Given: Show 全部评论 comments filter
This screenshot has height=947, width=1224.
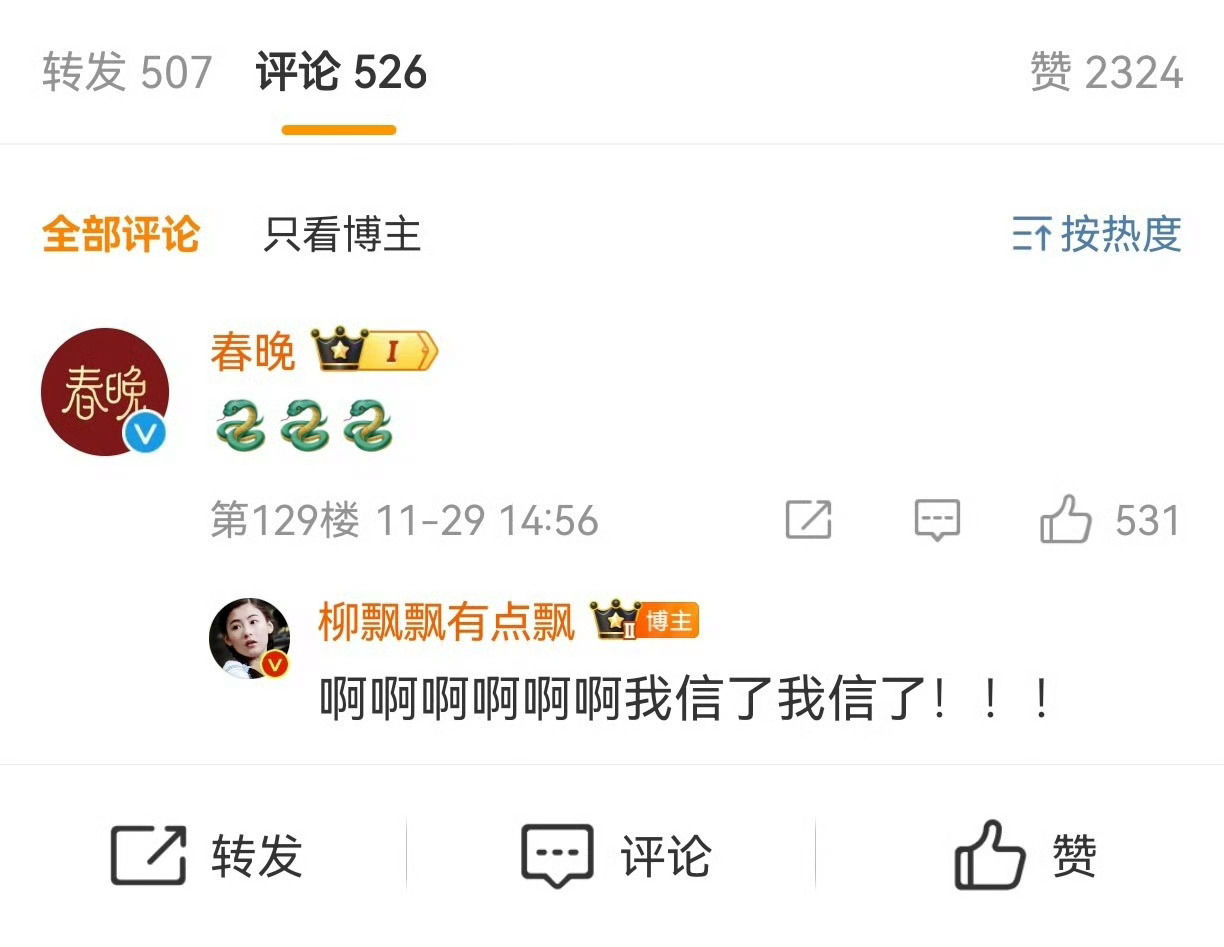Looking at the screenshot, I should 121,235.
